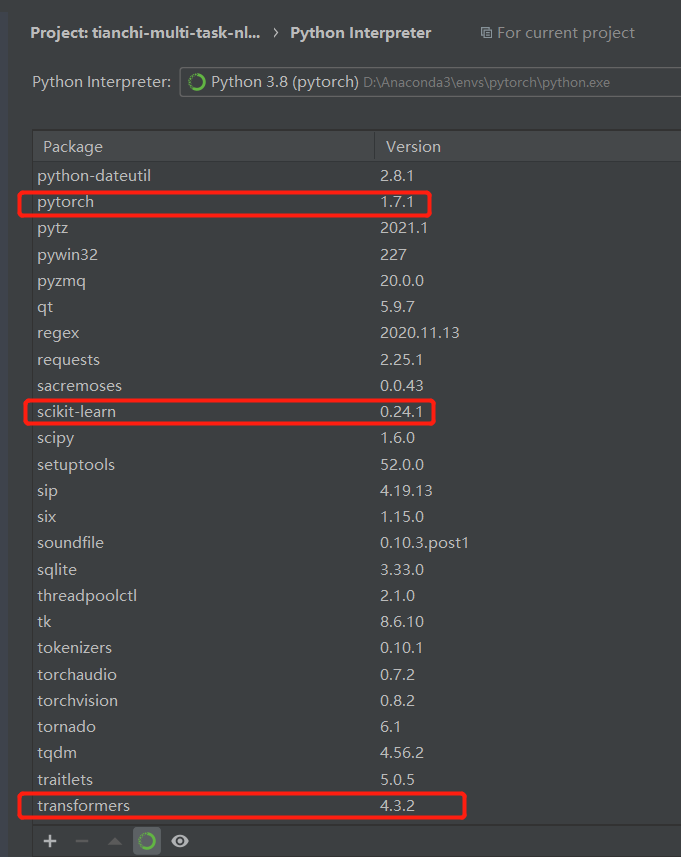
Task: Select the pytz package row
Action: (357, 228)
